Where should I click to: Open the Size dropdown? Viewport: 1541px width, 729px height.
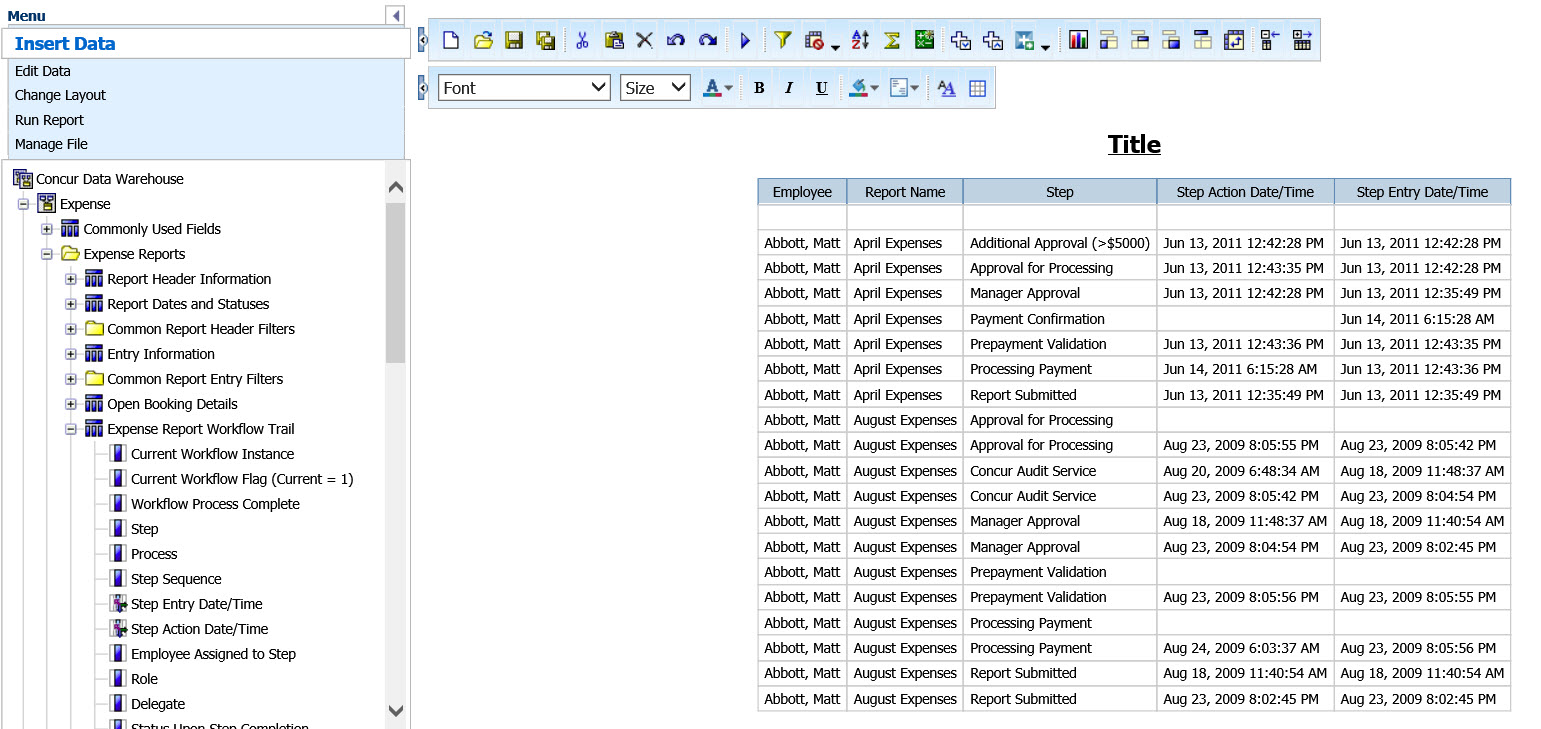655,88
